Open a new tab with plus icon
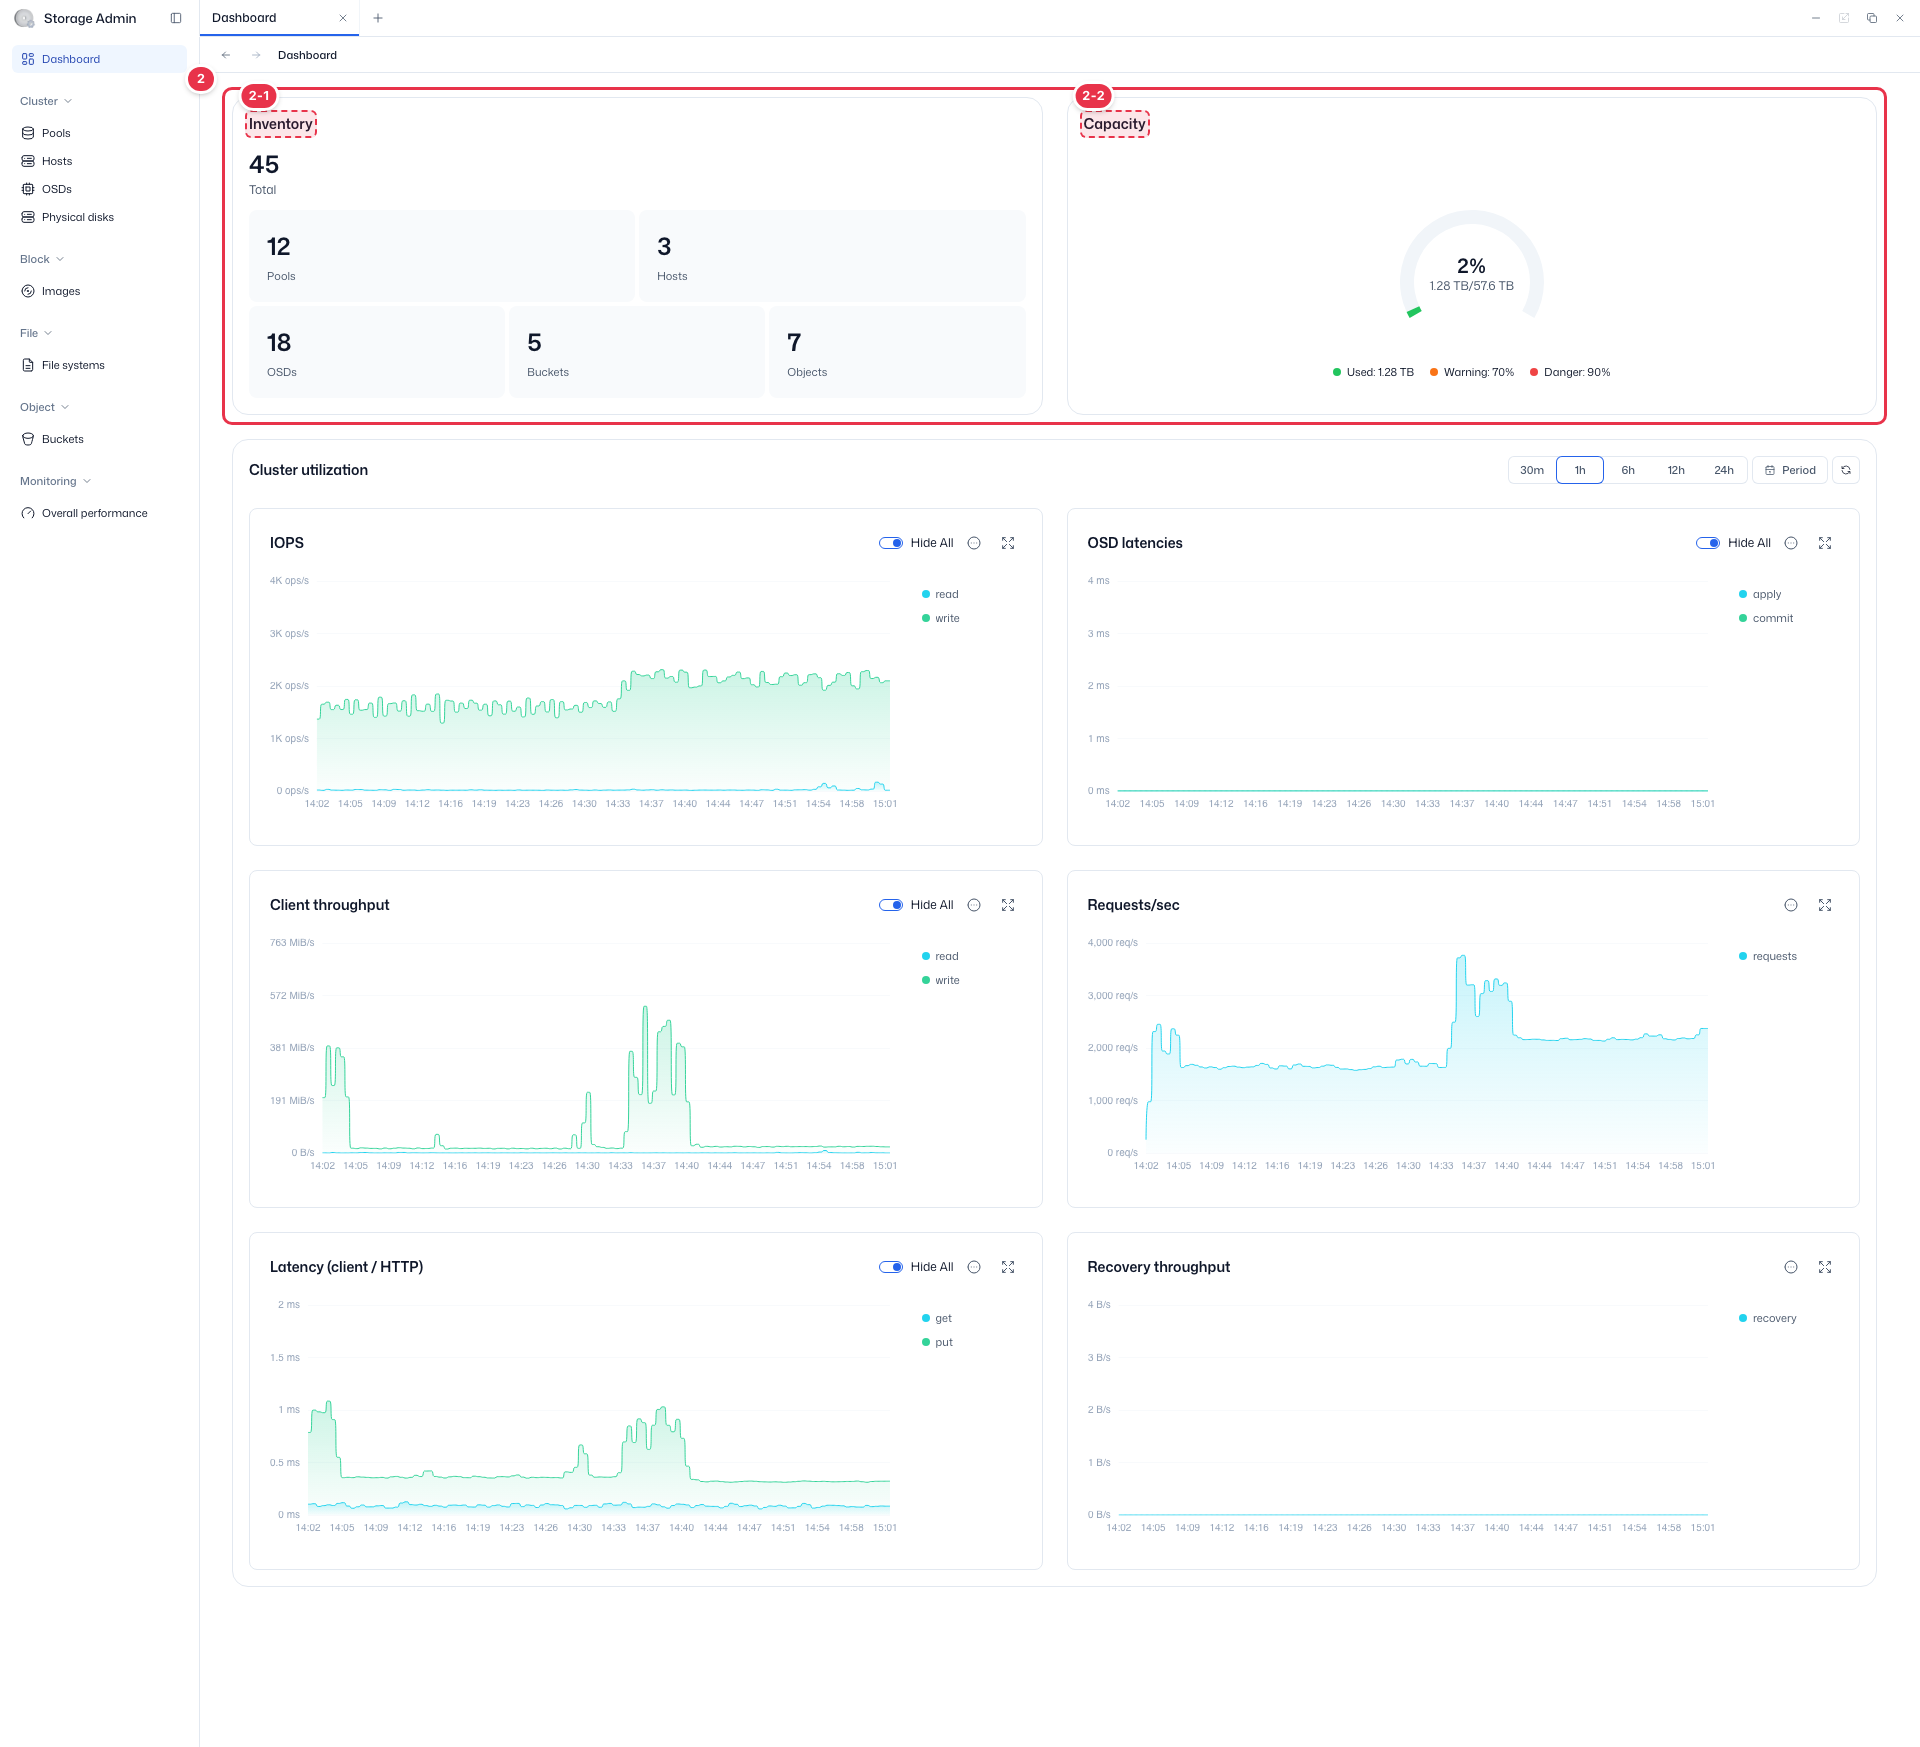This screenshot has height=1747, width=1920. pos(378,18)
